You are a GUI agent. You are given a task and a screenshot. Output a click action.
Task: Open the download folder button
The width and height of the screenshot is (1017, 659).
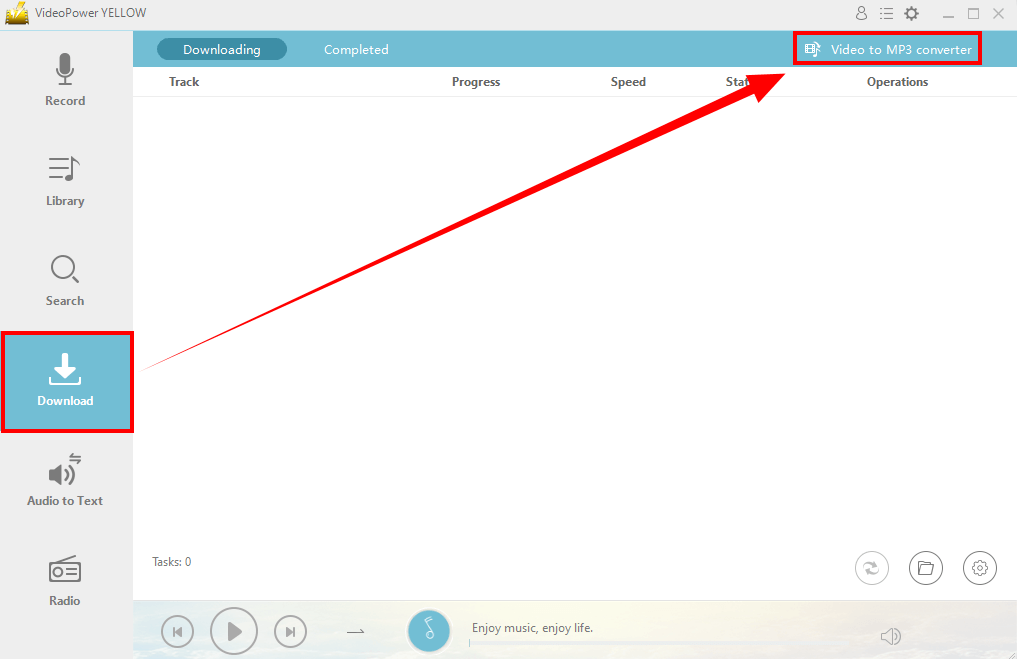click(x=926, y=568)
